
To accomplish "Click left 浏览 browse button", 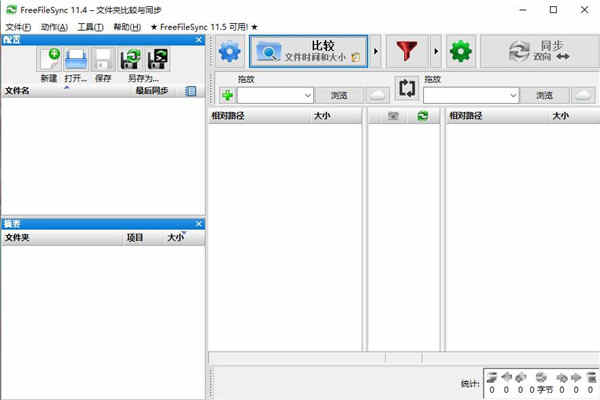I will point(339,95).
